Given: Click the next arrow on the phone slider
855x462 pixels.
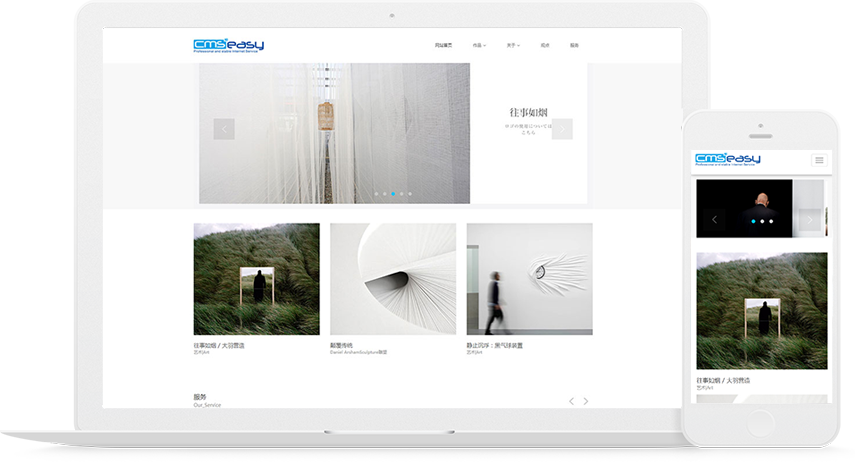Looking at the screenshot, I should click(x=810, y=220).
